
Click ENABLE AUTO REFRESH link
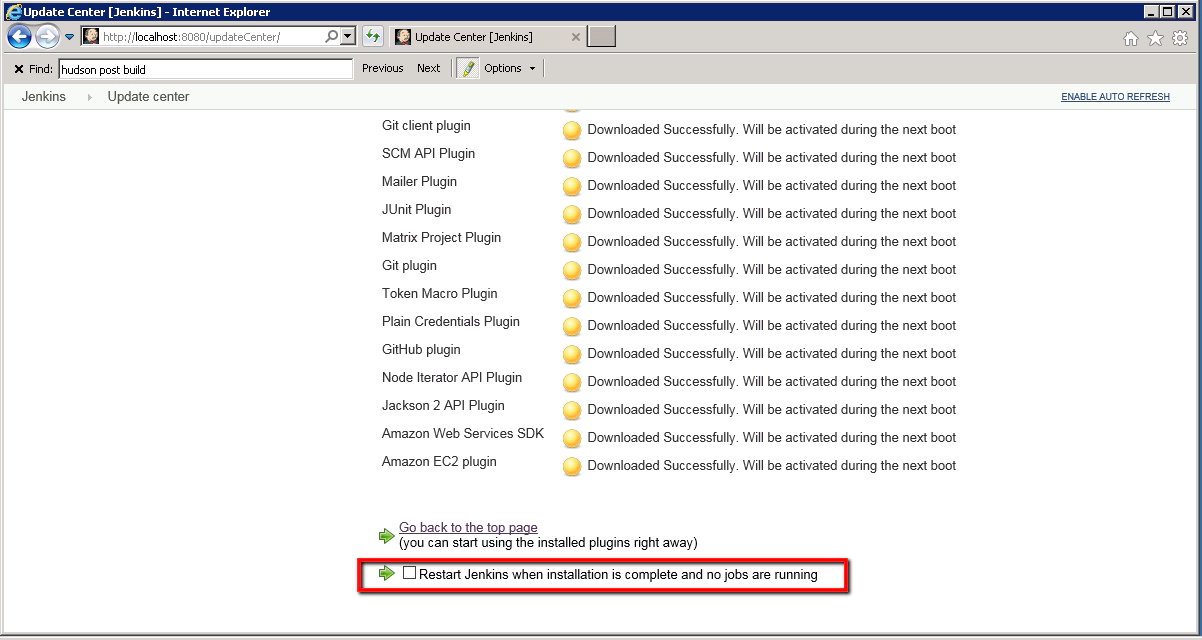pos(1115,97)
